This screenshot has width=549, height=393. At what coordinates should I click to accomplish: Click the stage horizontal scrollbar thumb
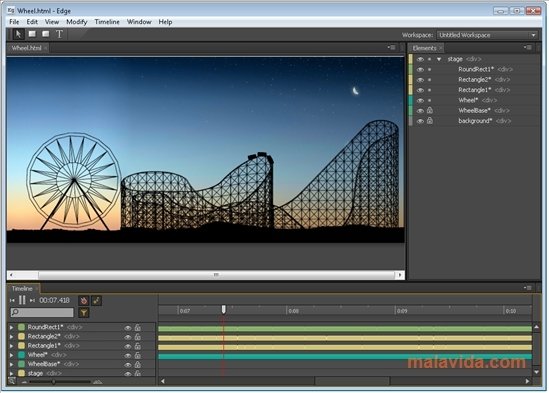tap(216, 275)
